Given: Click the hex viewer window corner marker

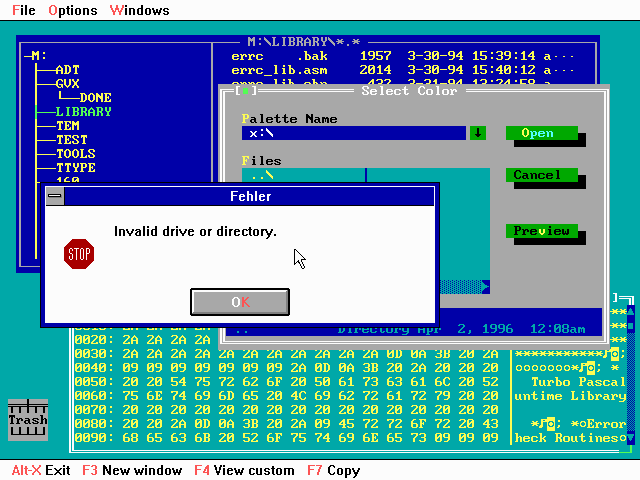Looking at the screenshot, I should coord(625,298).
